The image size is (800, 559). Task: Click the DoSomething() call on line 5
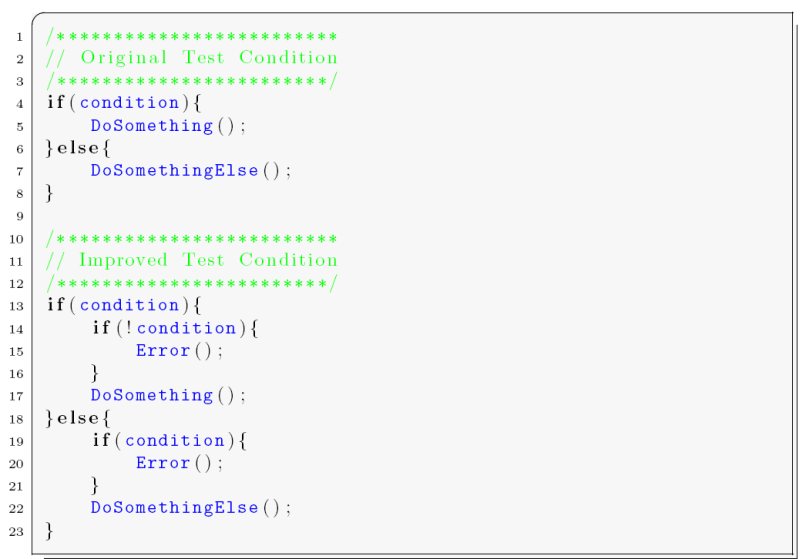click(168, 125)
